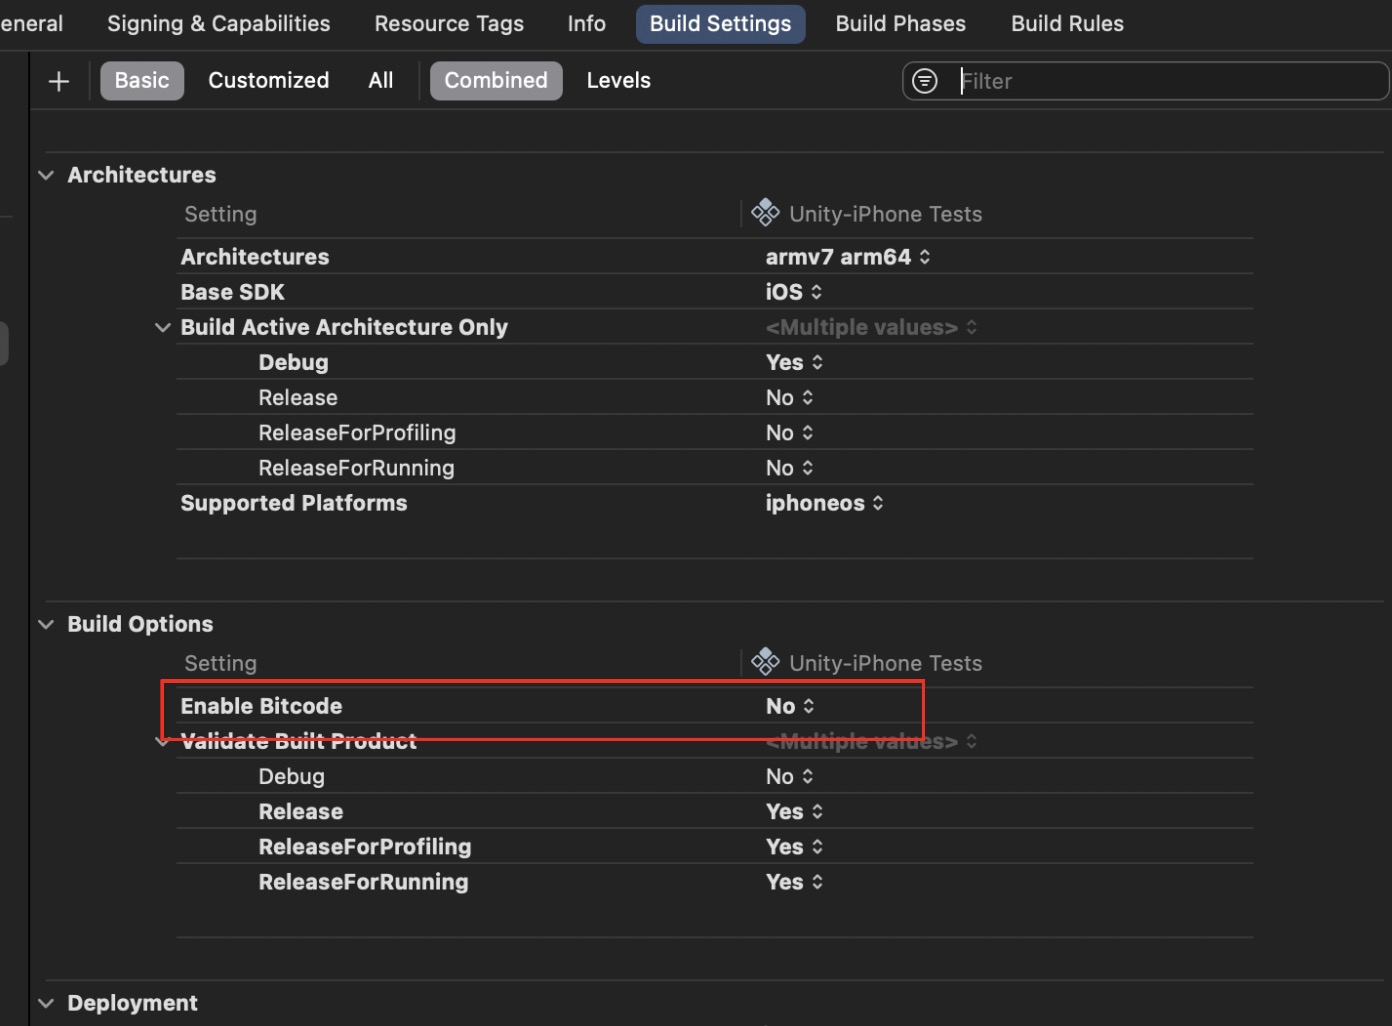Image resolution: width=1392 pixels, height=1026 pixels.
Task: Click the plus icon to add a build setting
Action: [58, 80]
